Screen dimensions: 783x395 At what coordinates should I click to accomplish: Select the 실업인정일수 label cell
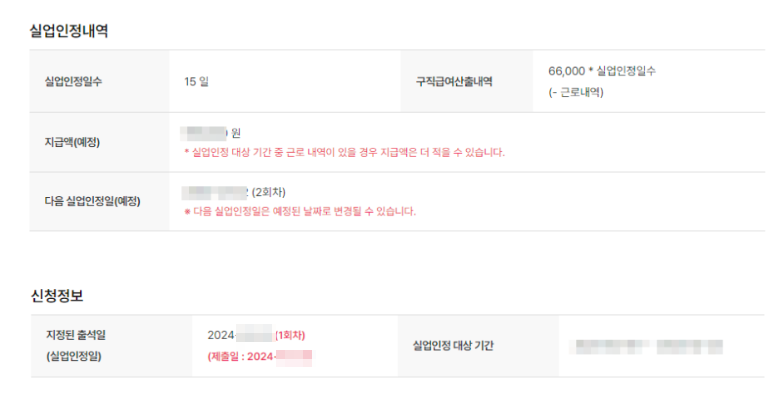[99, 81]
